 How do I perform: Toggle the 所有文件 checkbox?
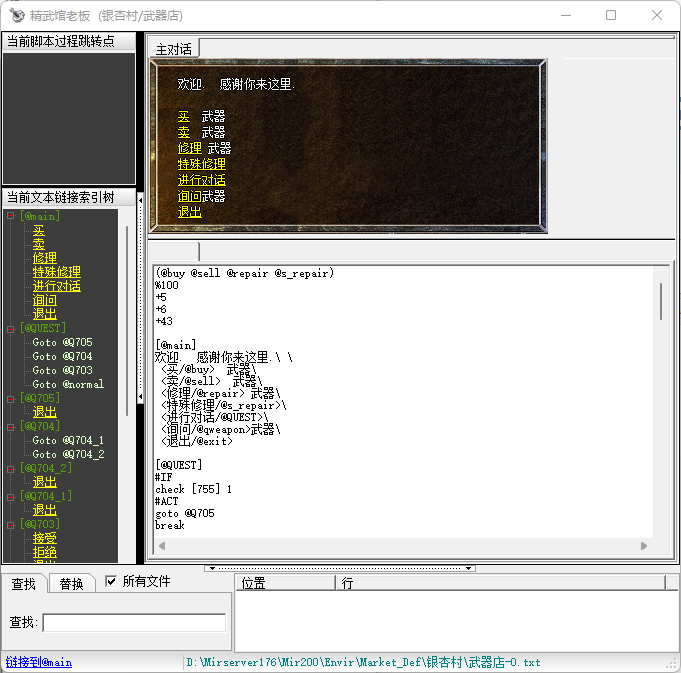(x=111, y=581)
